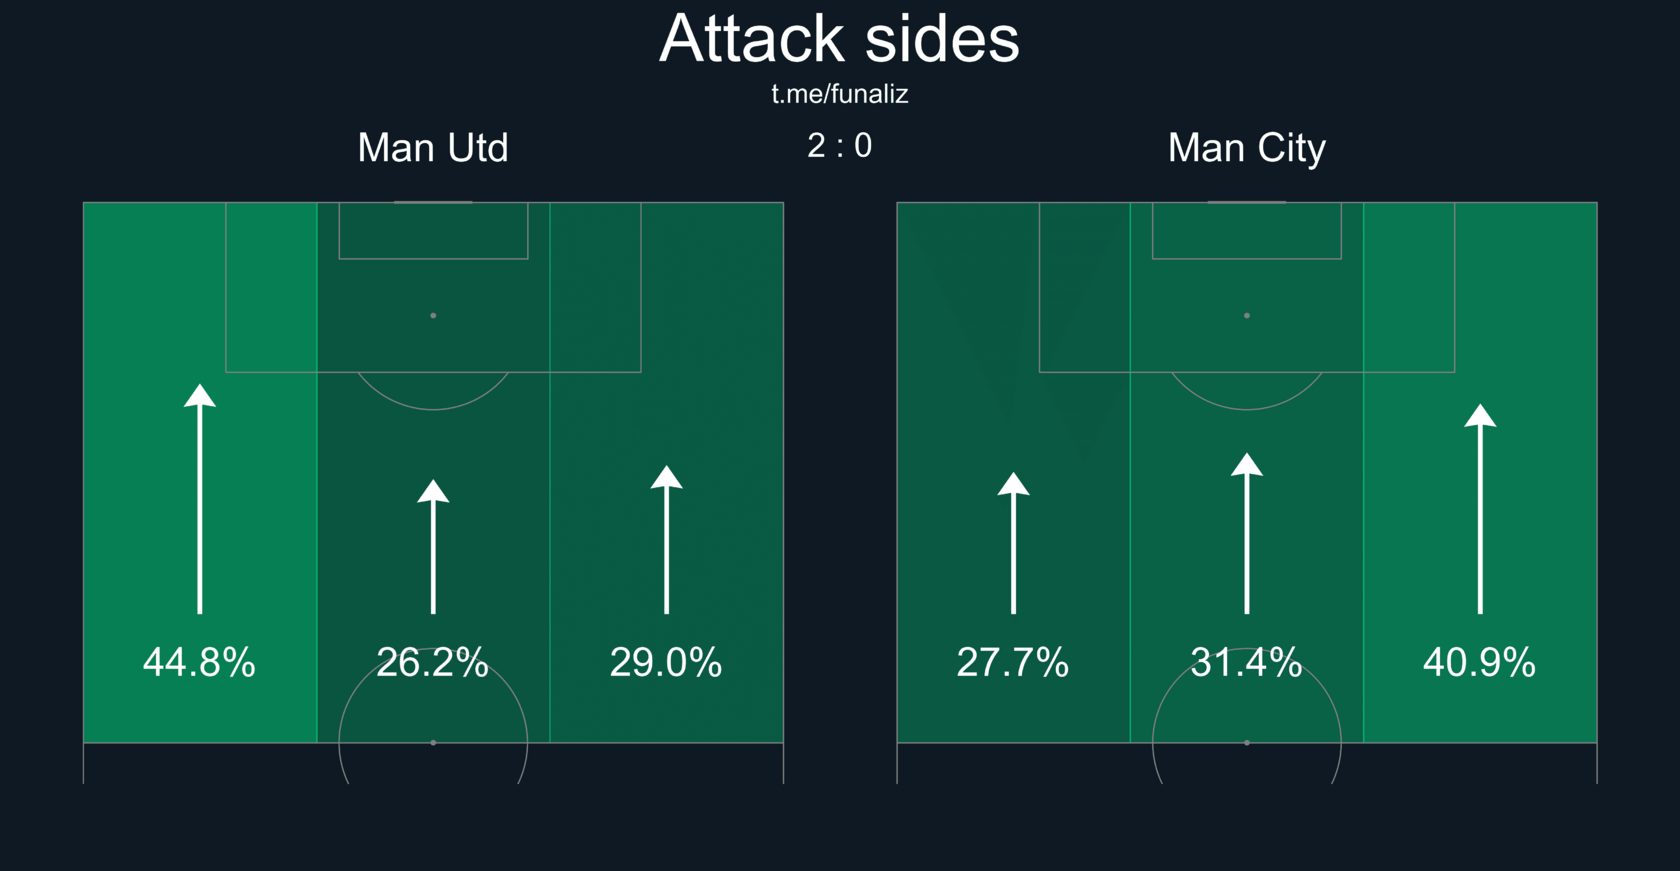Select the 31.4% center percentage
The image size is (1680, 871).
(x=1246, y=662)
